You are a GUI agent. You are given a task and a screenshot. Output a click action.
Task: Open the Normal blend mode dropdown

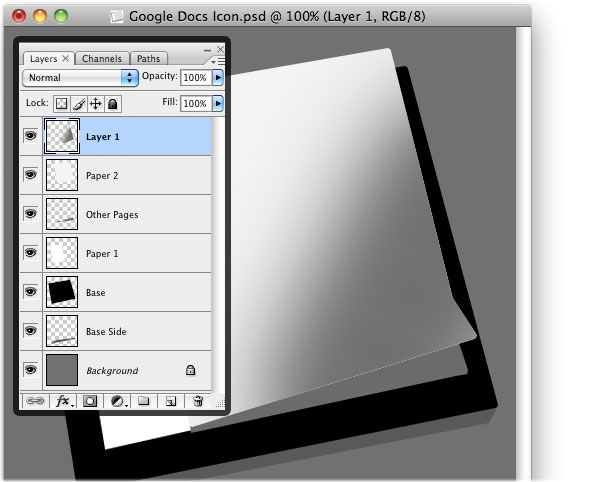tap(80, 78)
